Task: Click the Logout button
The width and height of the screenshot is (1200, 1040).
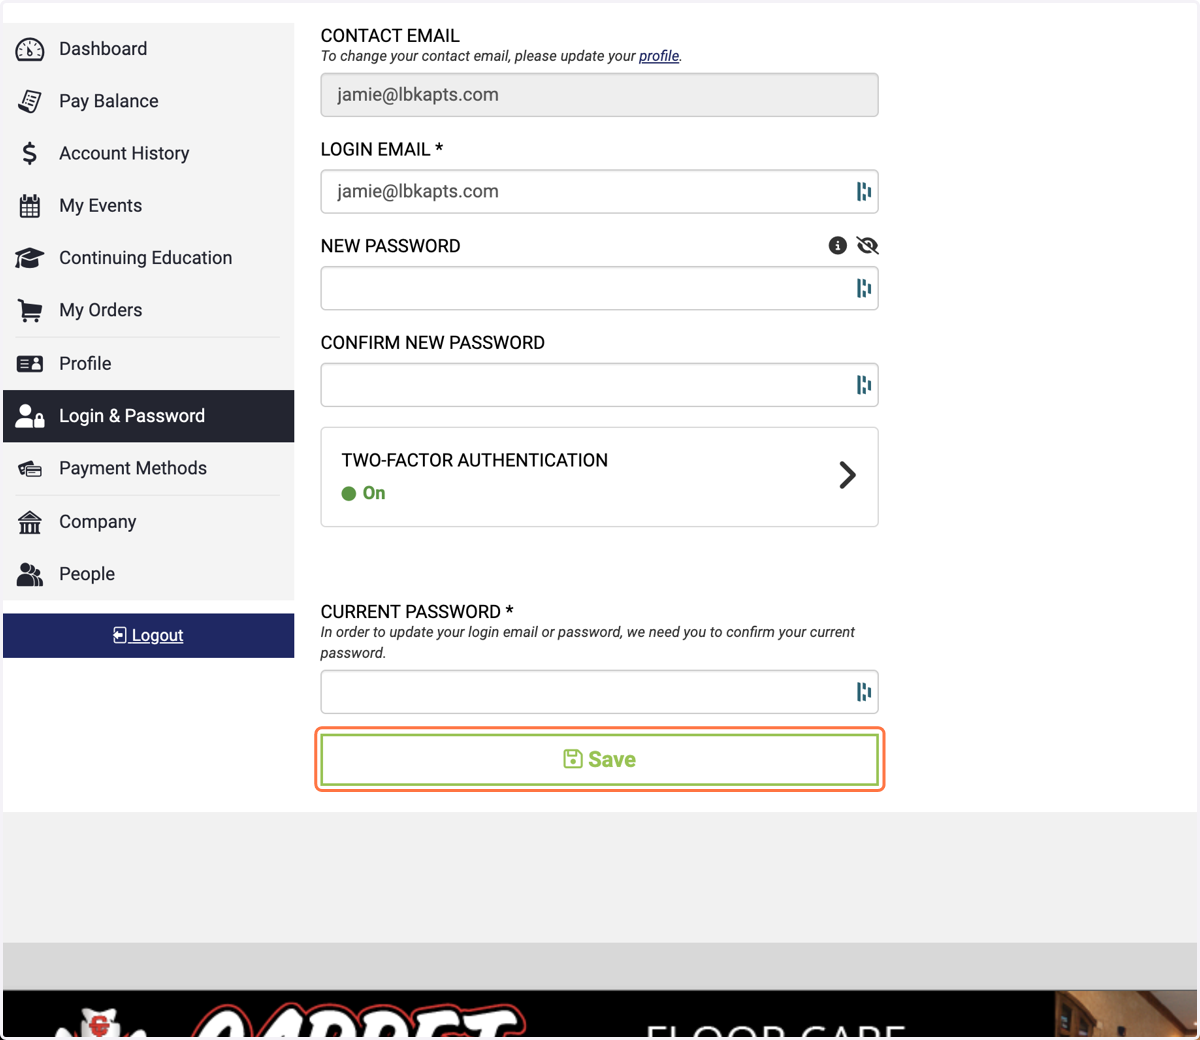Action: [x=149, y=636]
